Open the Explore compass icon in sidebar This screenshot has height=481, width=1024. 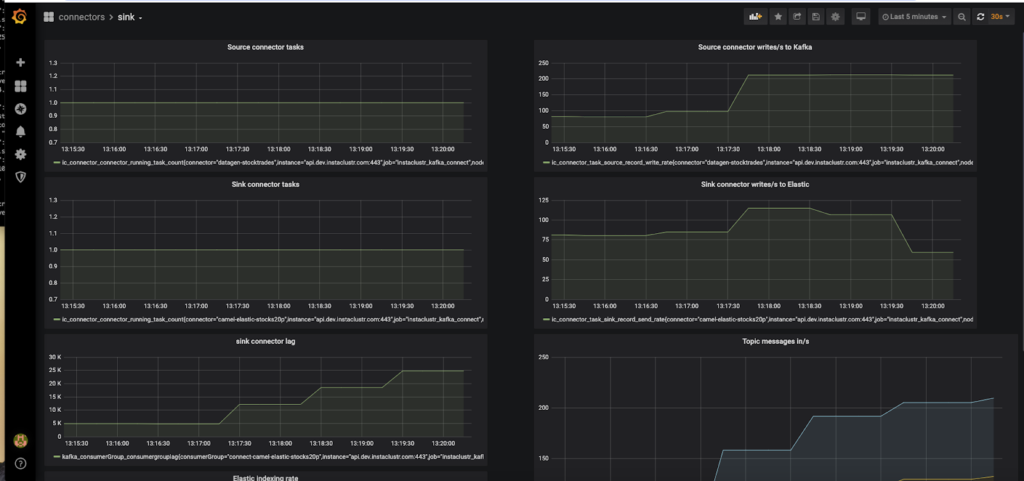20,109
